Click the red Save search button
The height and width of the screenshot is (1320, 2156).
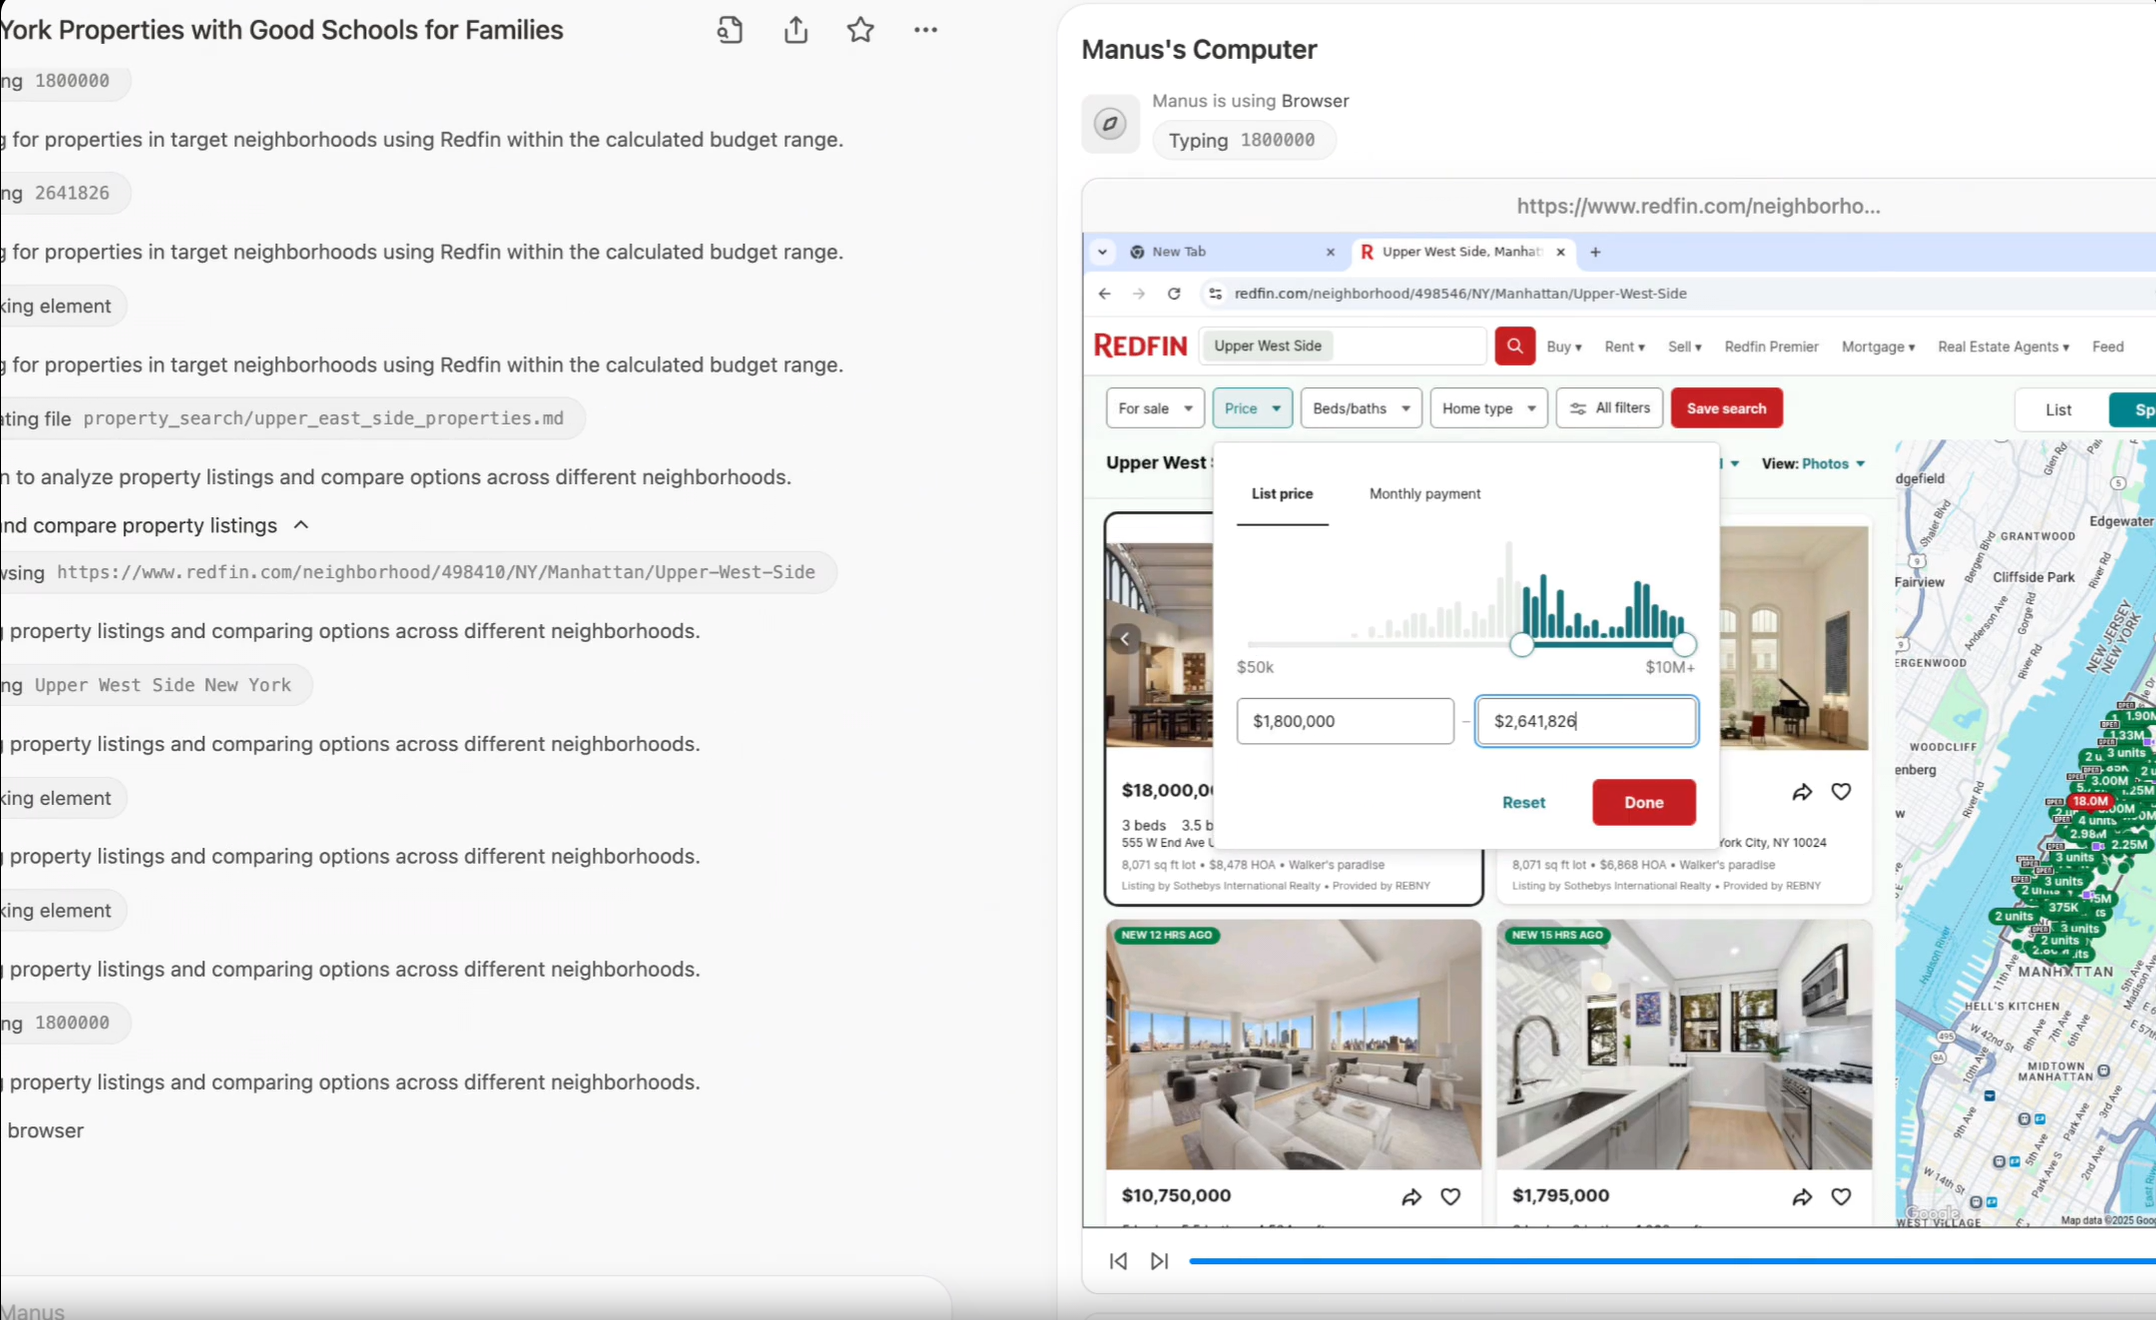1726,408
